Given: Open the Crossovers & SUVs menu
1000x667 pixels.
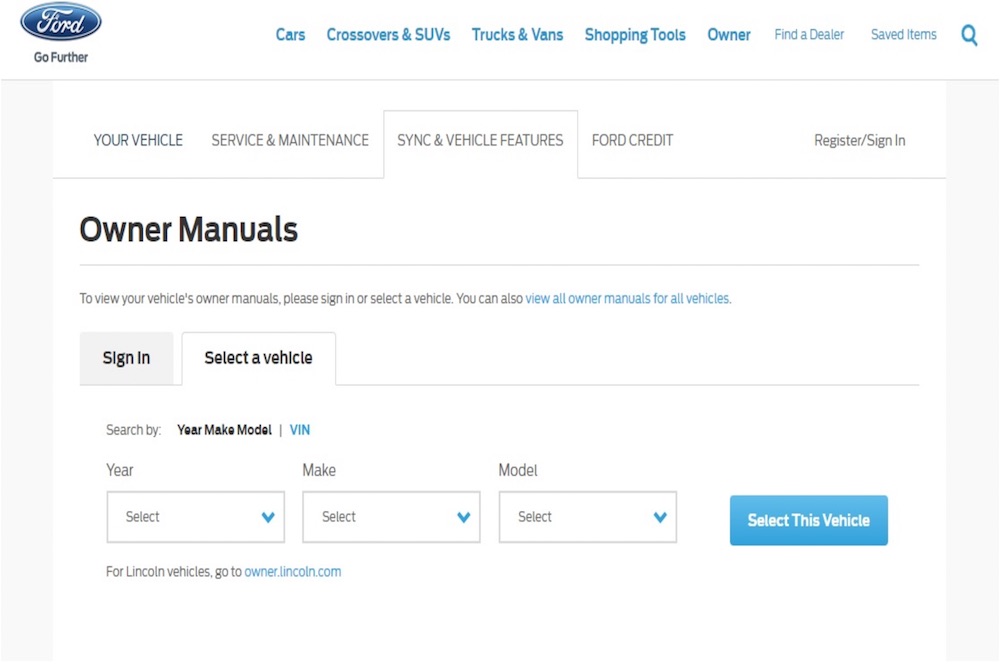Looking at the screenshot, I should coord(388,34).
